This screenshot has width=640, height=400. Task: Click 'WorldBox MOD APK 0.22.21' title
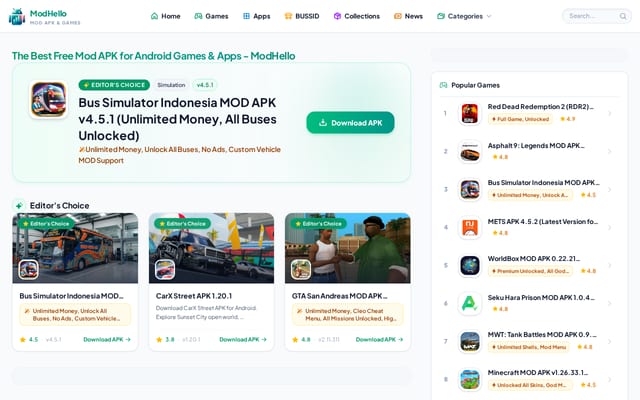[533, 258]
